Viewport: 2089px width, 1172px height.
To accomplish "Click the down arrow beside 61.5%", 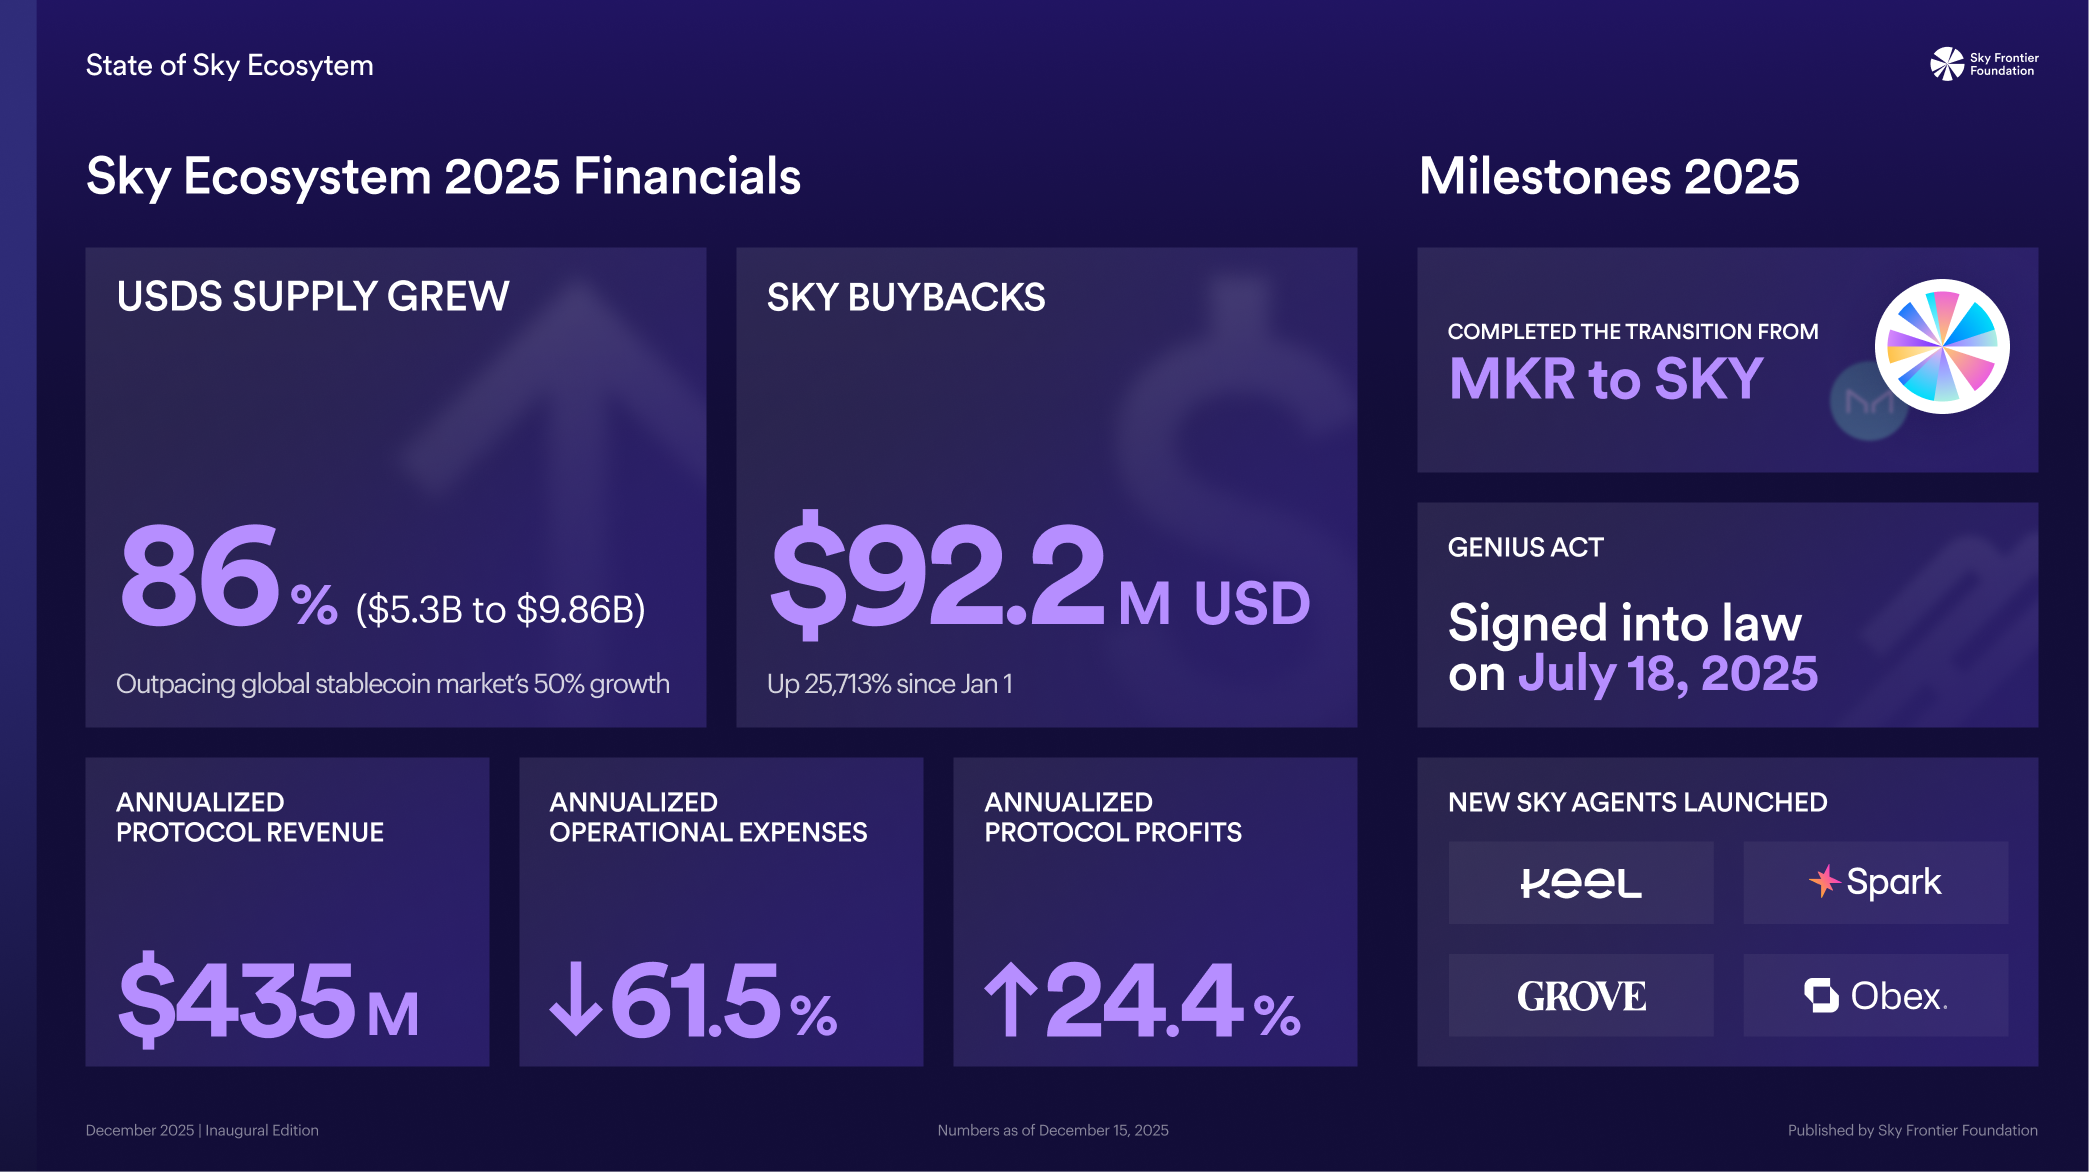I will pyautogui.click(x=576, y=999).
